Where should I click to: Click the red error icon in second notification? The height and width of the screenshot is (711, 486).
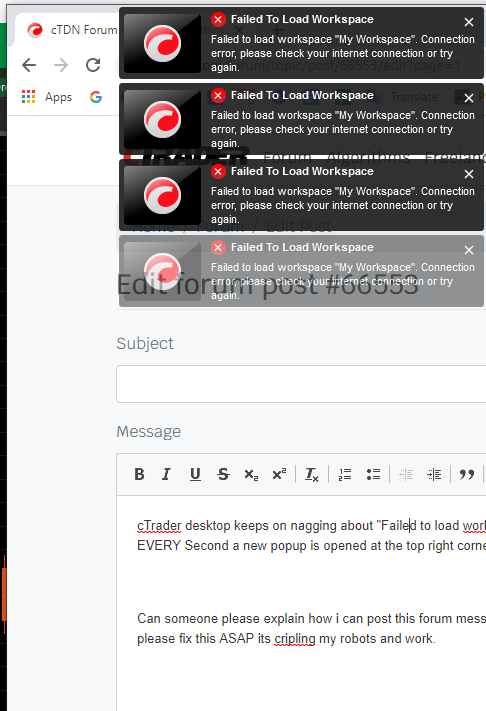(218, 96)
